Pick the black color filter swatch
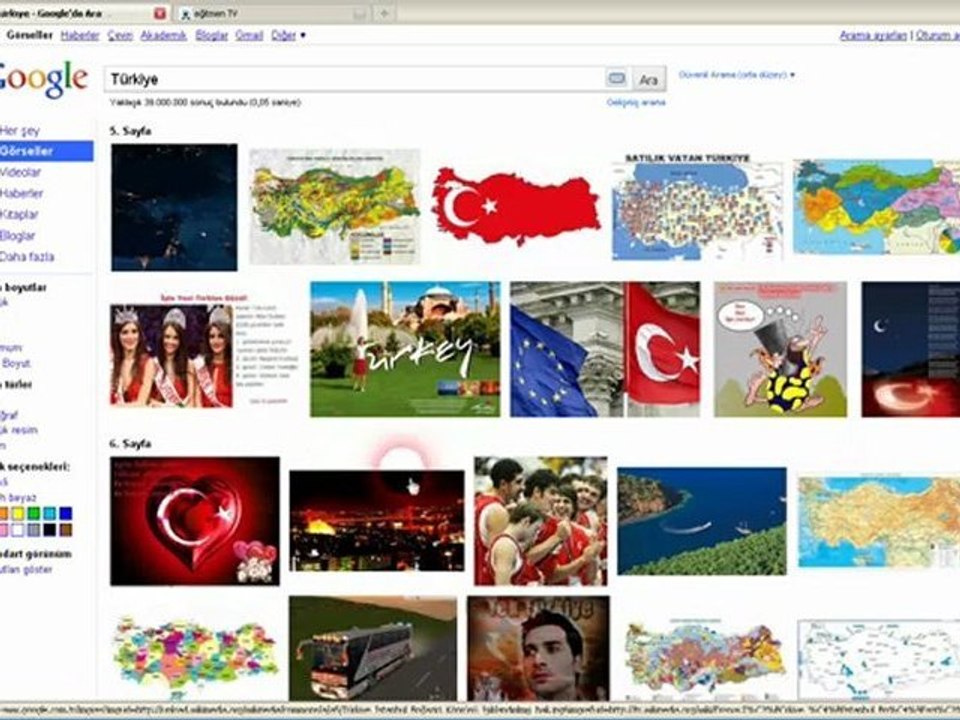 click(50, 530)
